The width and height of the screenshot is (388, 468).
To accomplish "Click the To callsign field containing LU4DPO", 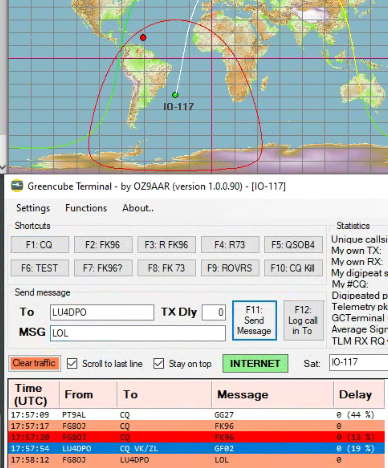I will pyautogui.click(x=102, y=312).
